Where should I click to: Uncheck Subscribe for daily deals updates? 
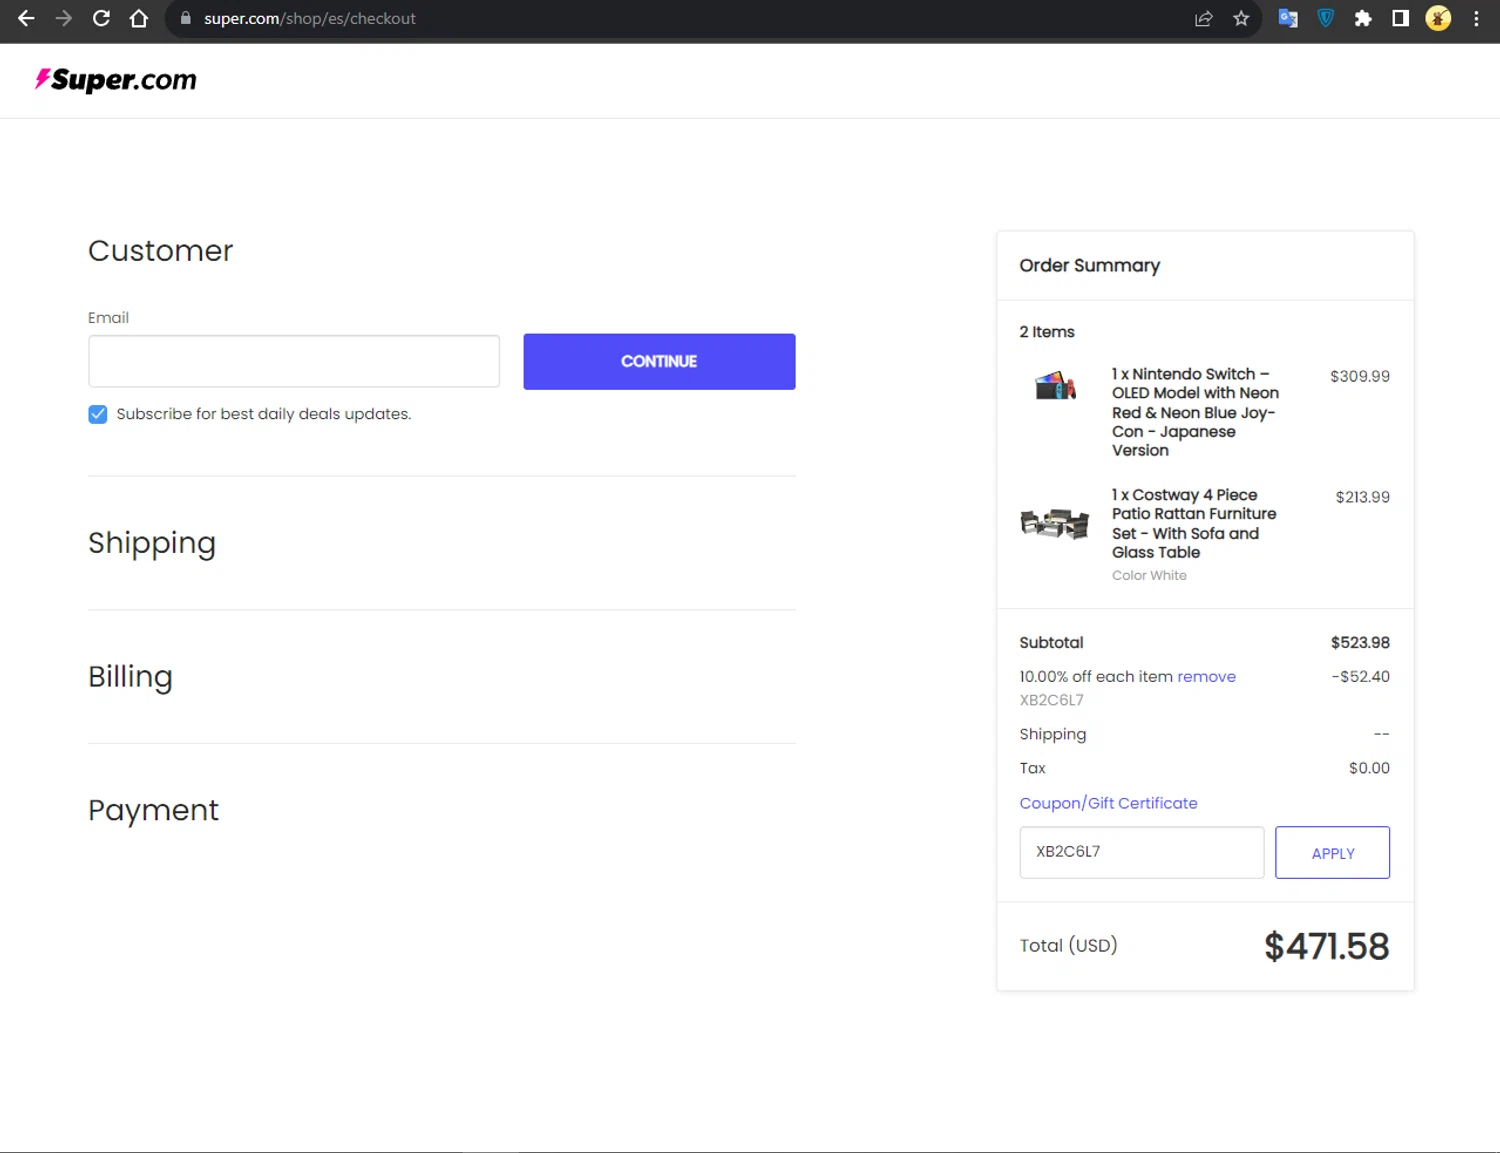tap(98, 414)
